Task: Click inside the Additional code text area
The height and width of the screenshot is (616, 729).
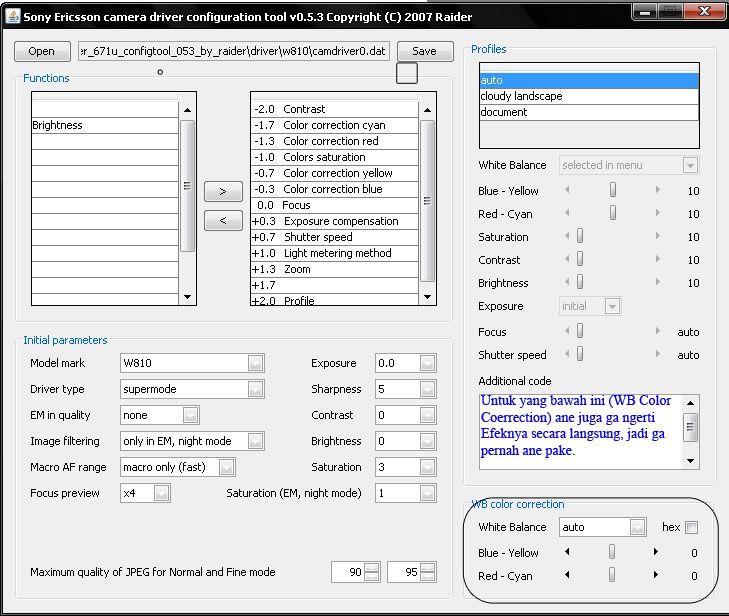Action: coord(581,431)
